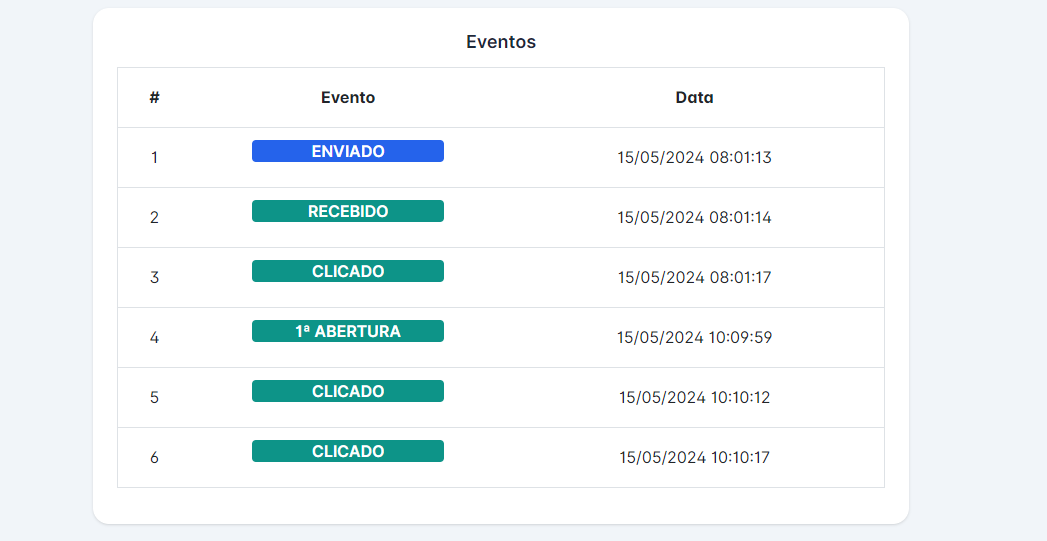Click the CLICADO badge in row 5
The width and height of the screenshot is (1047, 541).
click(x=348, y=391)
